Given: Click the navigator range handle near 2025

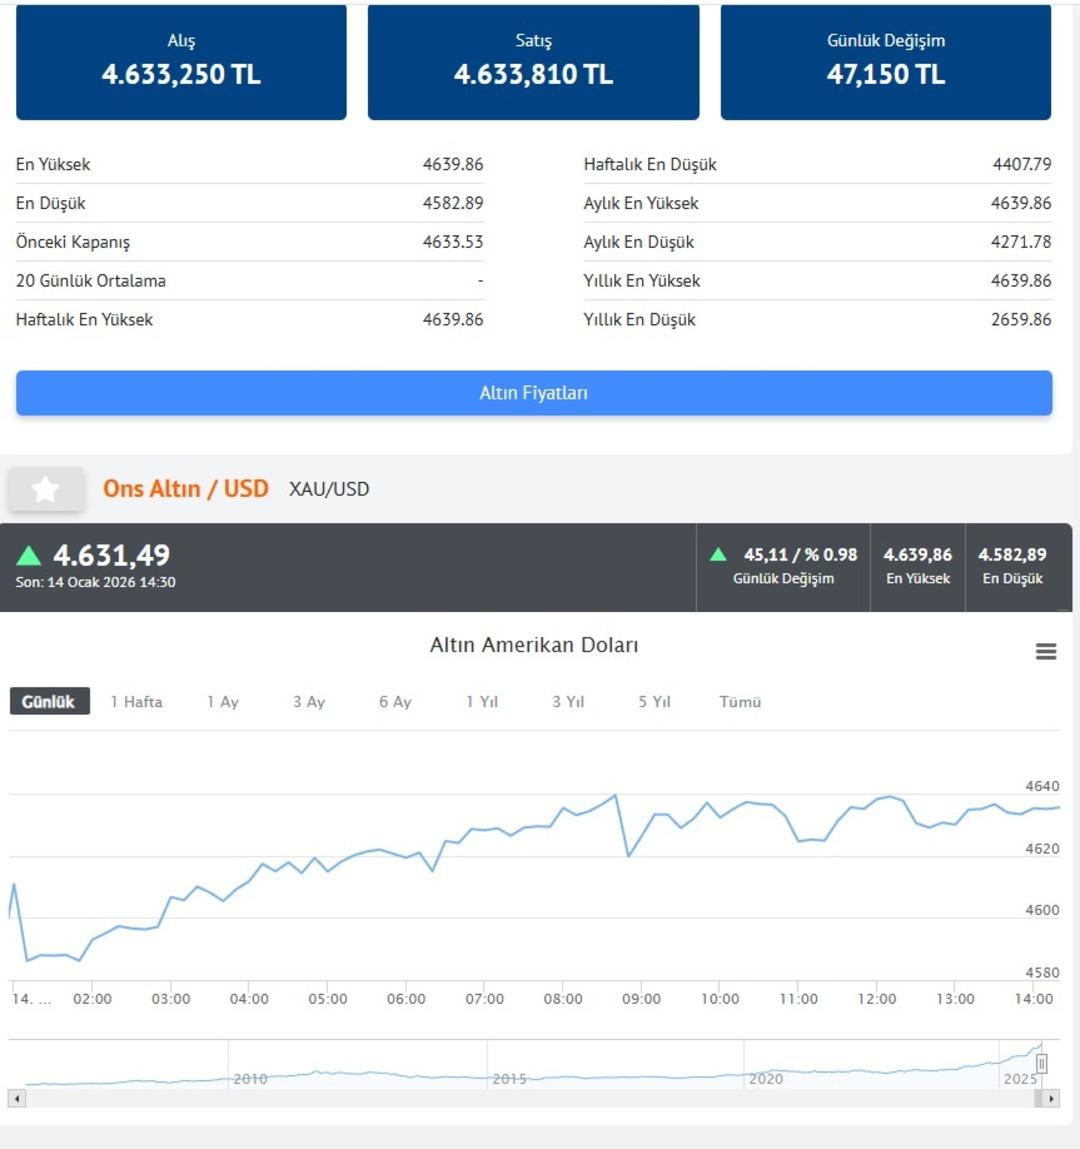Looking at the screenshot, I should (1041, 1063).
